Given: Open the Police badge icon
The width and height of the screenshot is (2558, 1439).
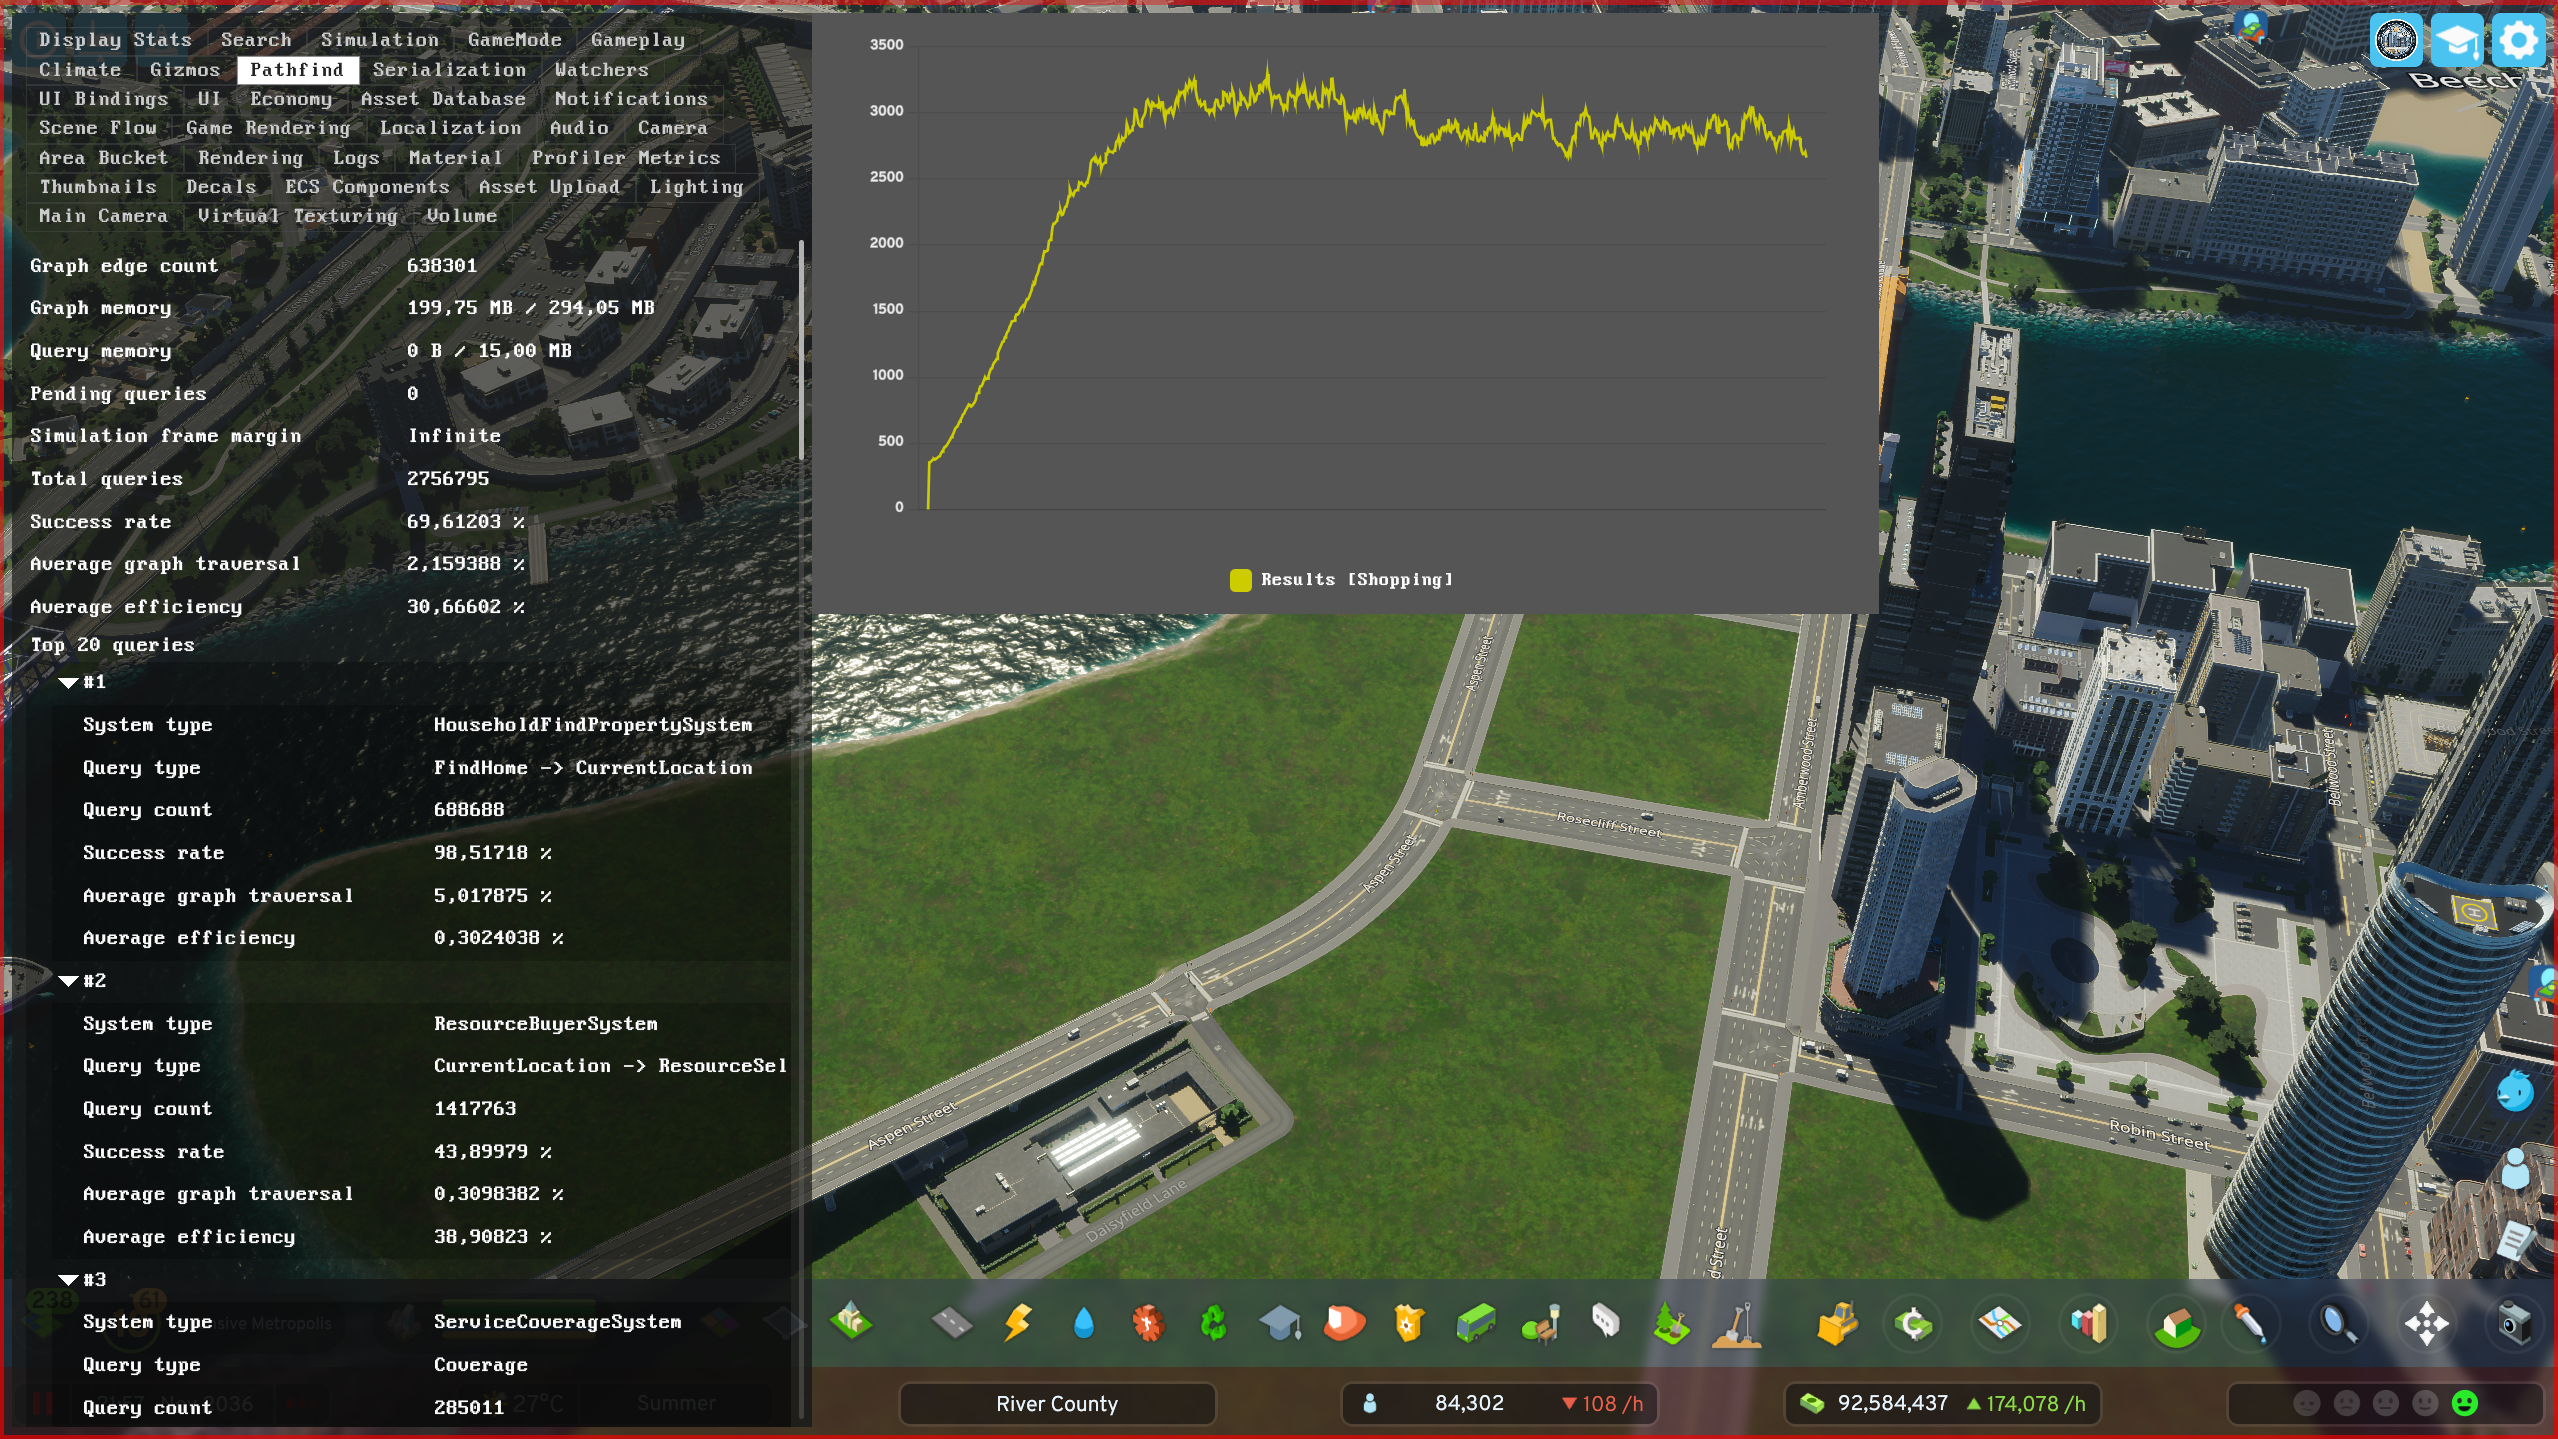Looking at the screenshot, I should click(1408, 1323).
